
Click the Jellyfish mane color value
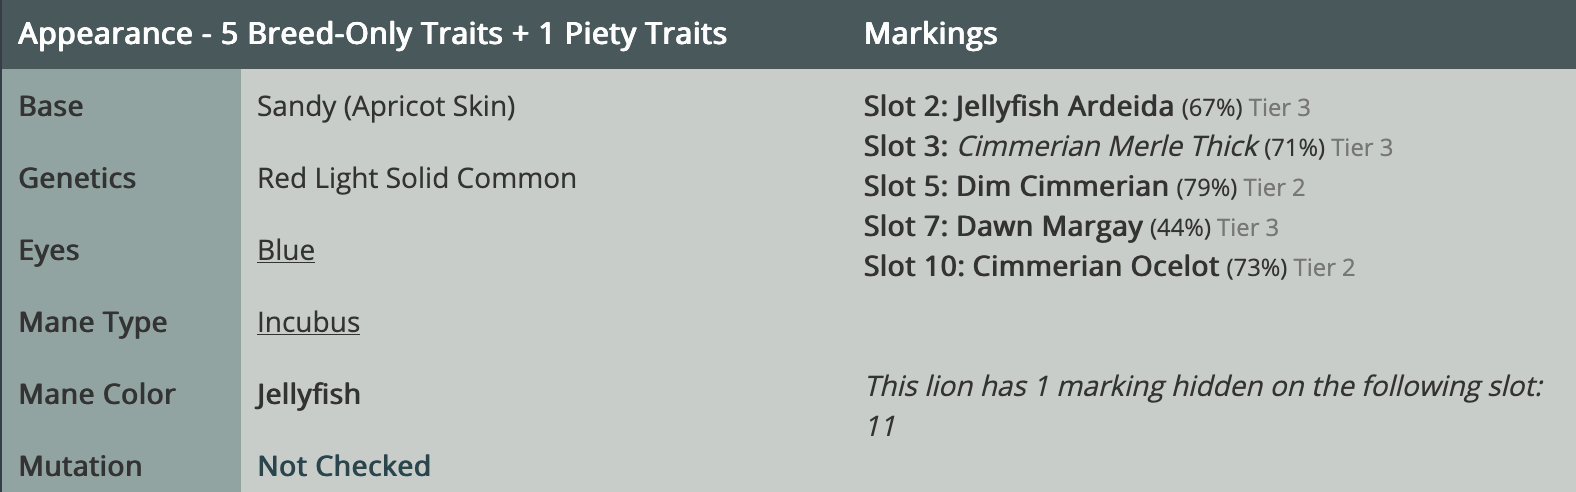[x=308, y=394]
